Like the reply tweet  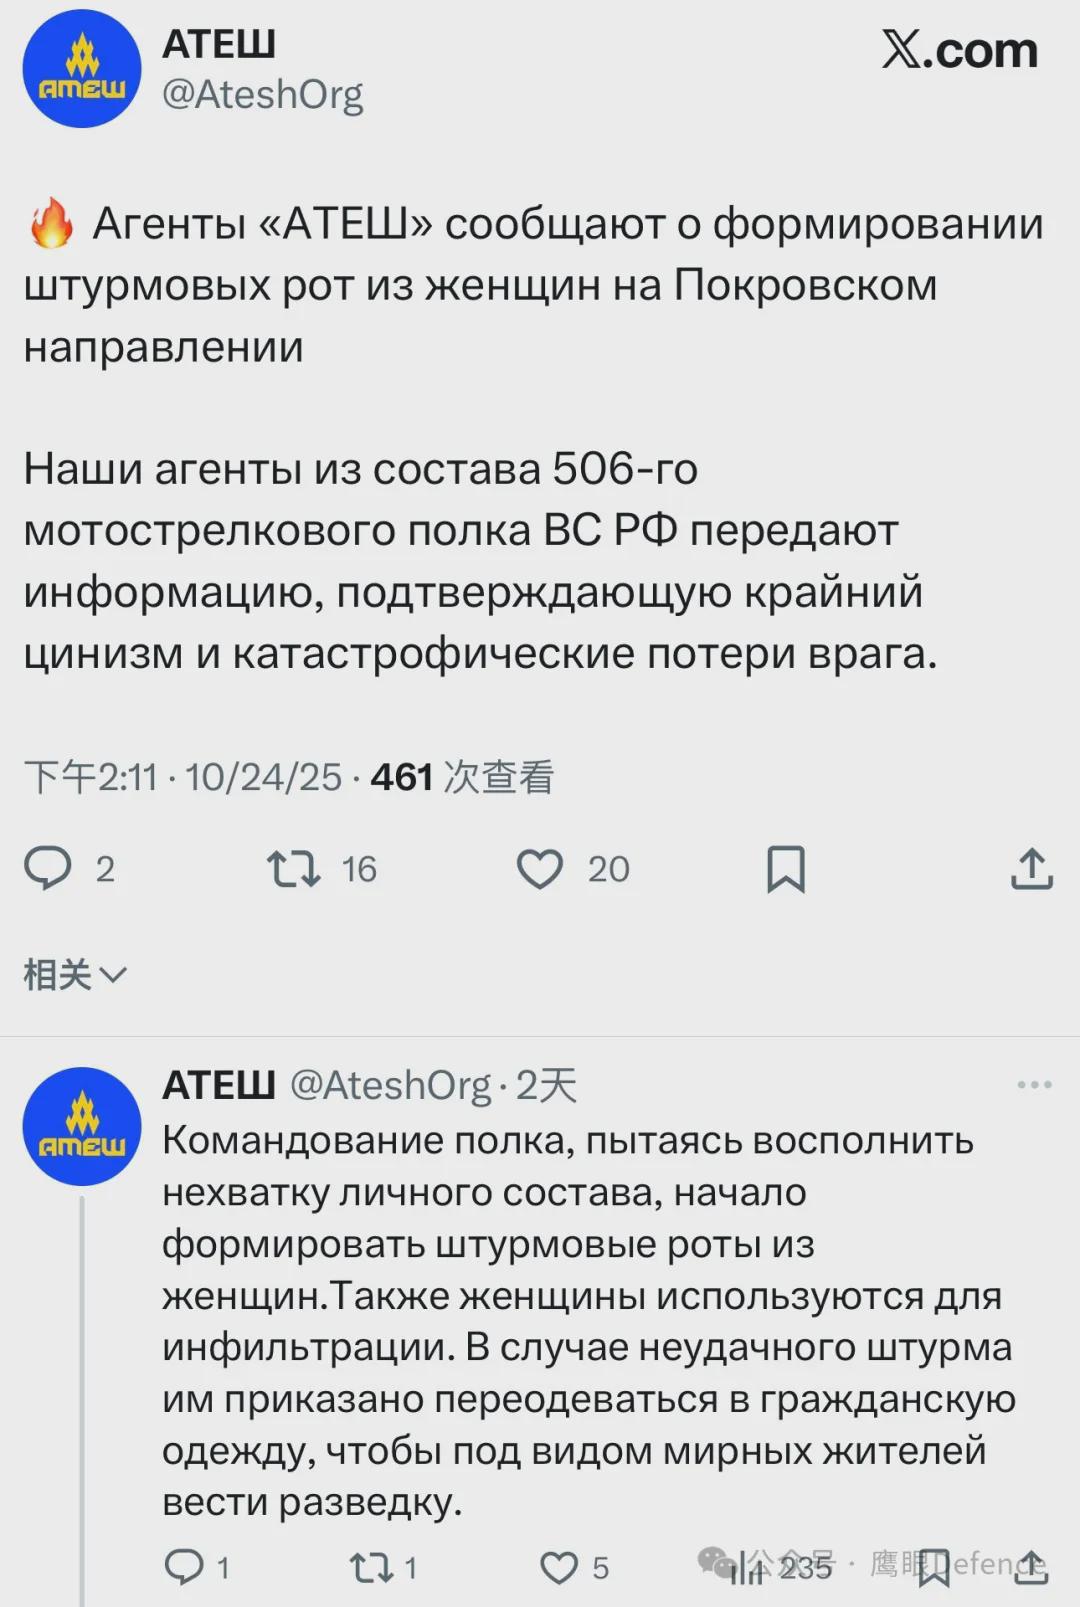(x=559, y=1566)
